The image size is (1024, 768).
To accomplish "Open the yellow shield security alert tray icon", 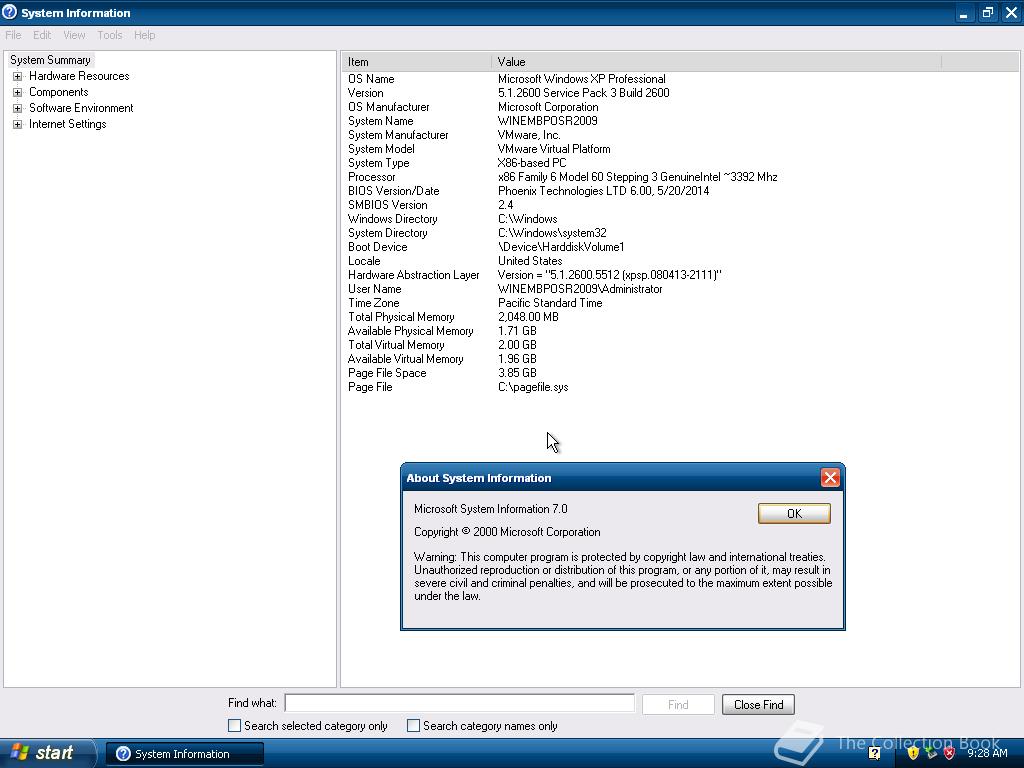I will 913,754.
